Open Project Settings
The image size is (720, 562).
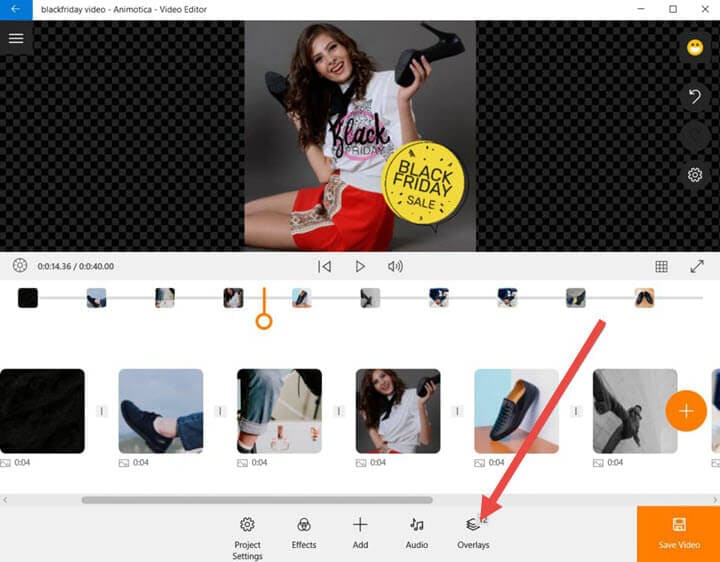[247, 535]
